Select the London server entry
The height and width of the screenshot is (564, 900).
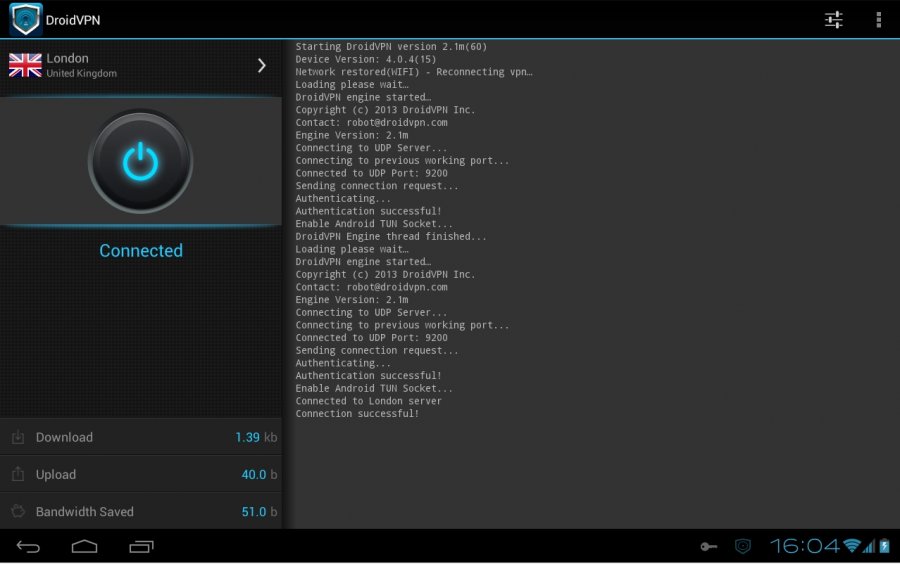pos(141,65)
